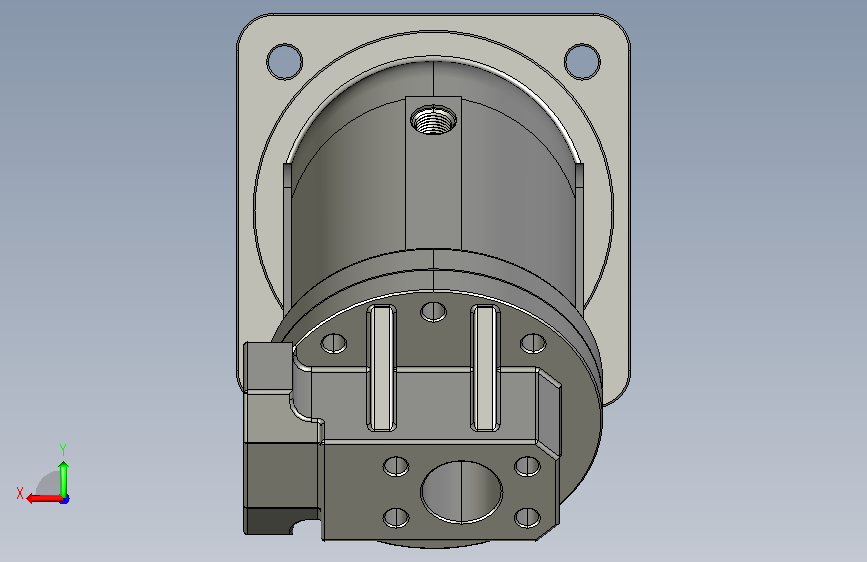The width and height of the screenshot is (867, 562).
Task: Select the left vertical slot on the round face
Action: point(382,368)
